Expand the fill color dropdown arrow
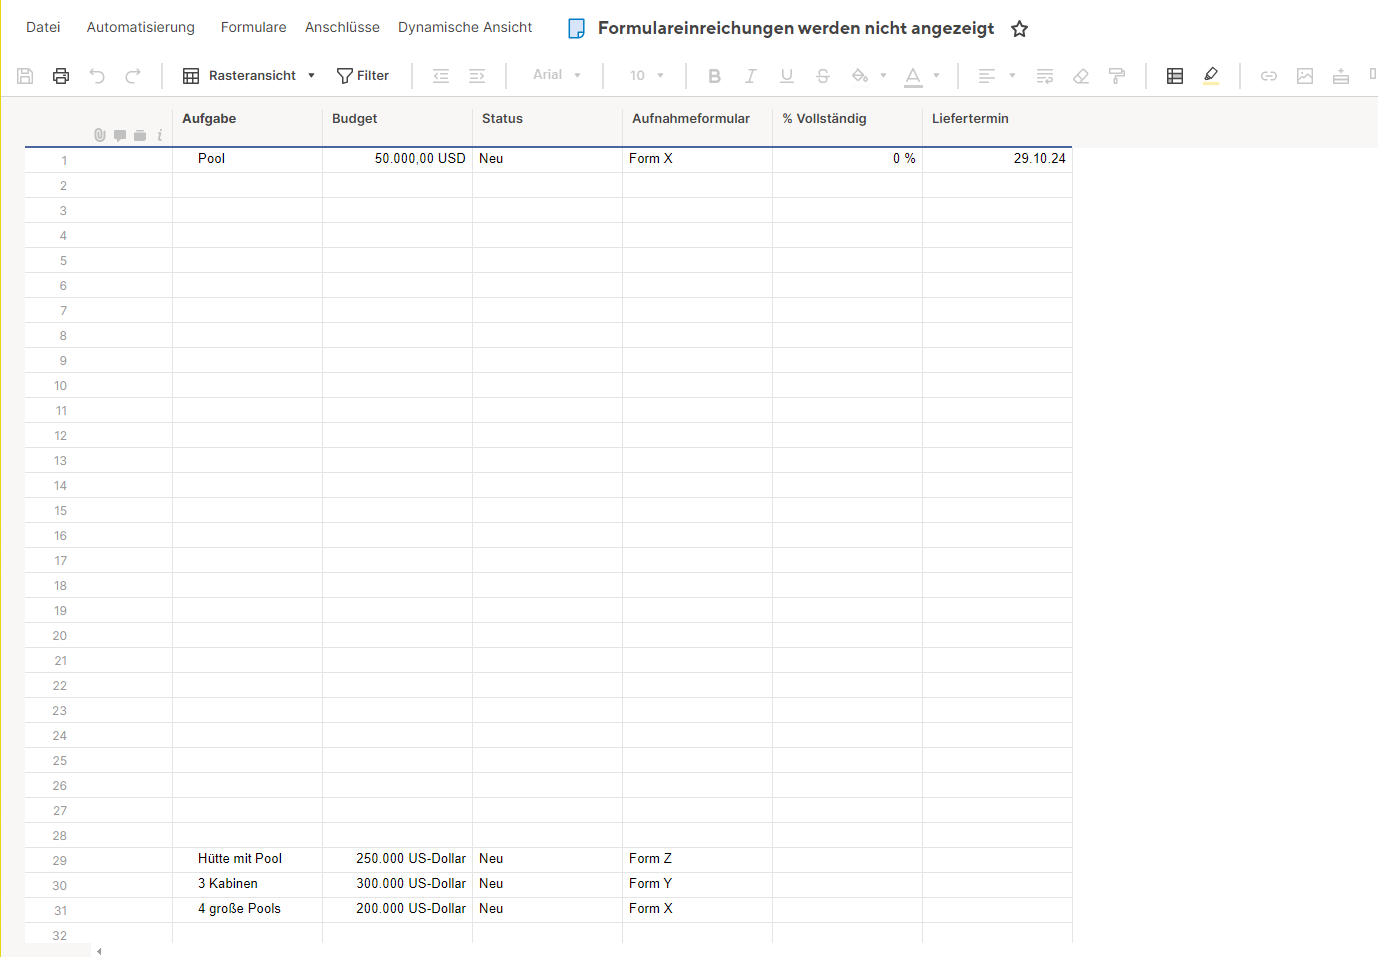The height and width of the screenshot is (957, 1378). (x=883, y=76)
